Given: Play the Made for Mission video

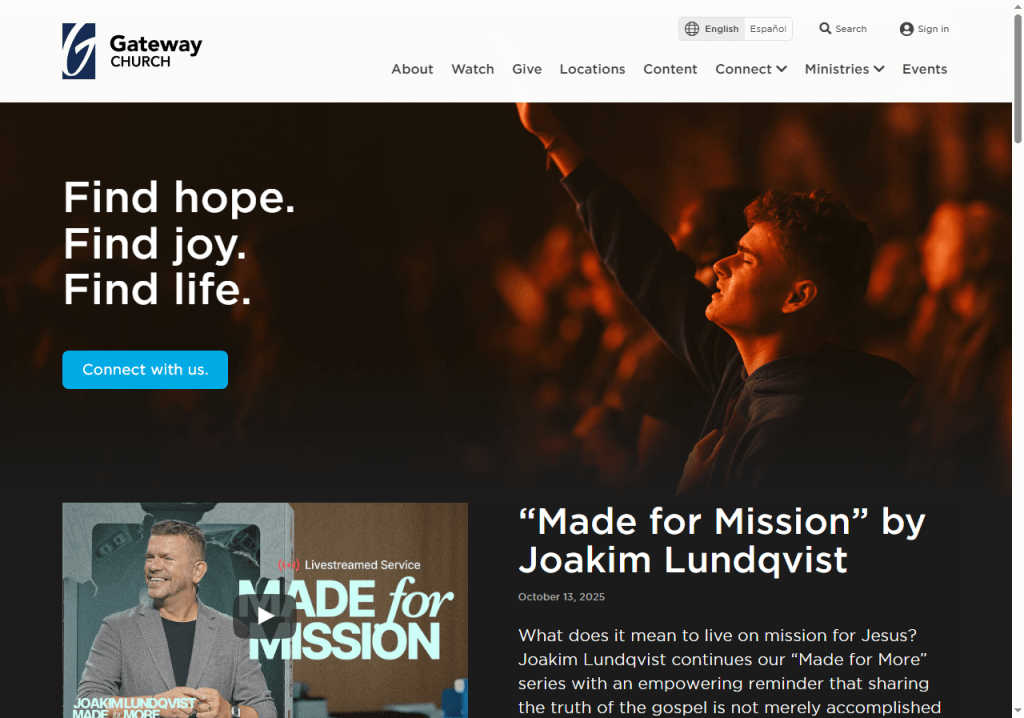Looking at the screenshot, I should coord(265,616).
